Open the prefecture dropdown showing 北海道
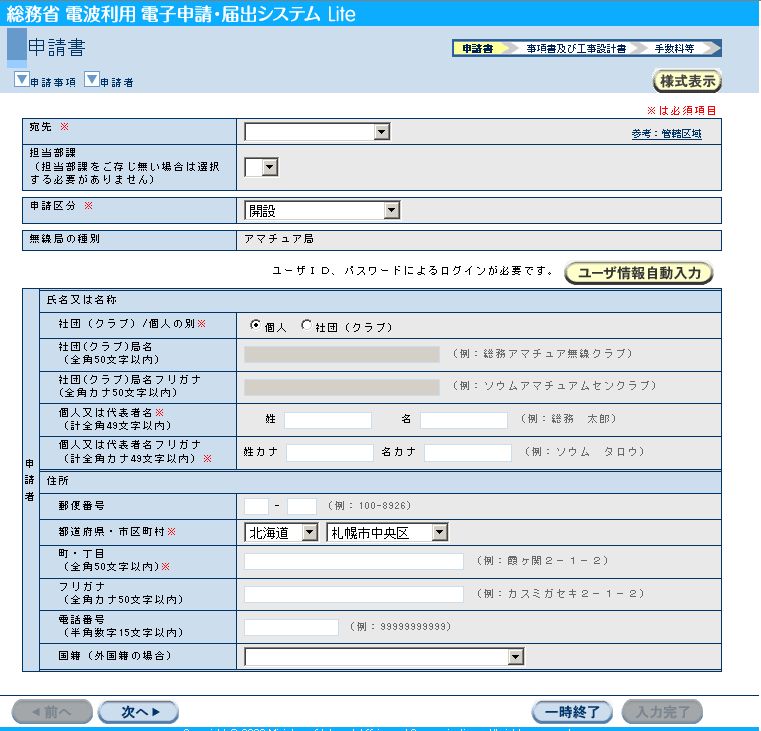The image size is (761, 731). click(x=281, y=533)
